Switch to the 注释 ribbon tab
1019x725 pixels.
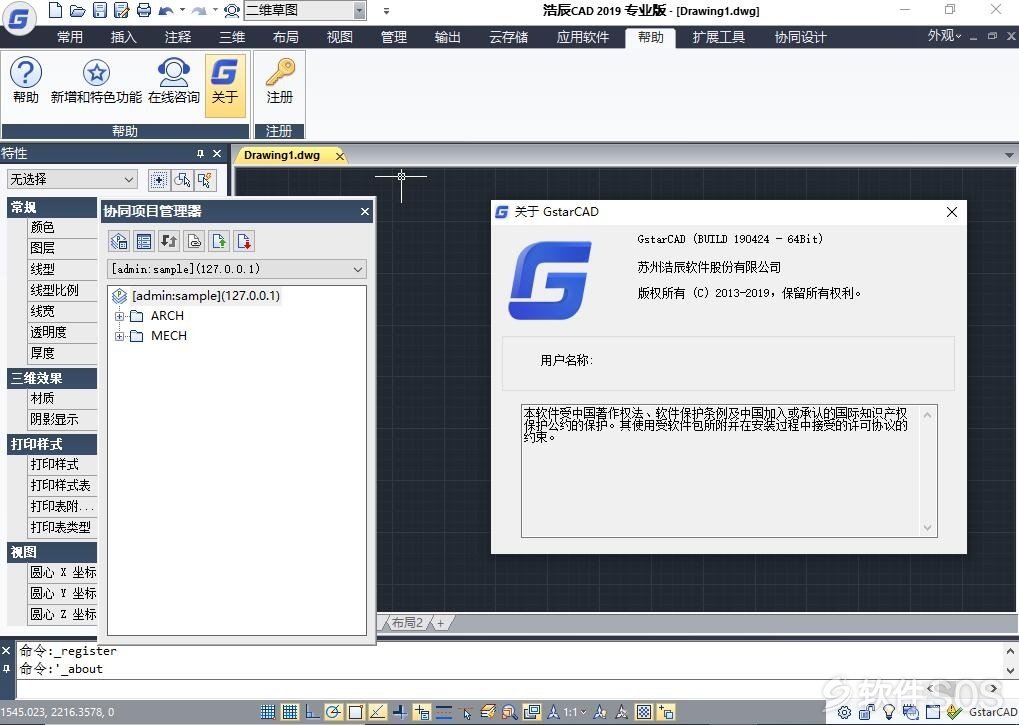click(177, 37)
